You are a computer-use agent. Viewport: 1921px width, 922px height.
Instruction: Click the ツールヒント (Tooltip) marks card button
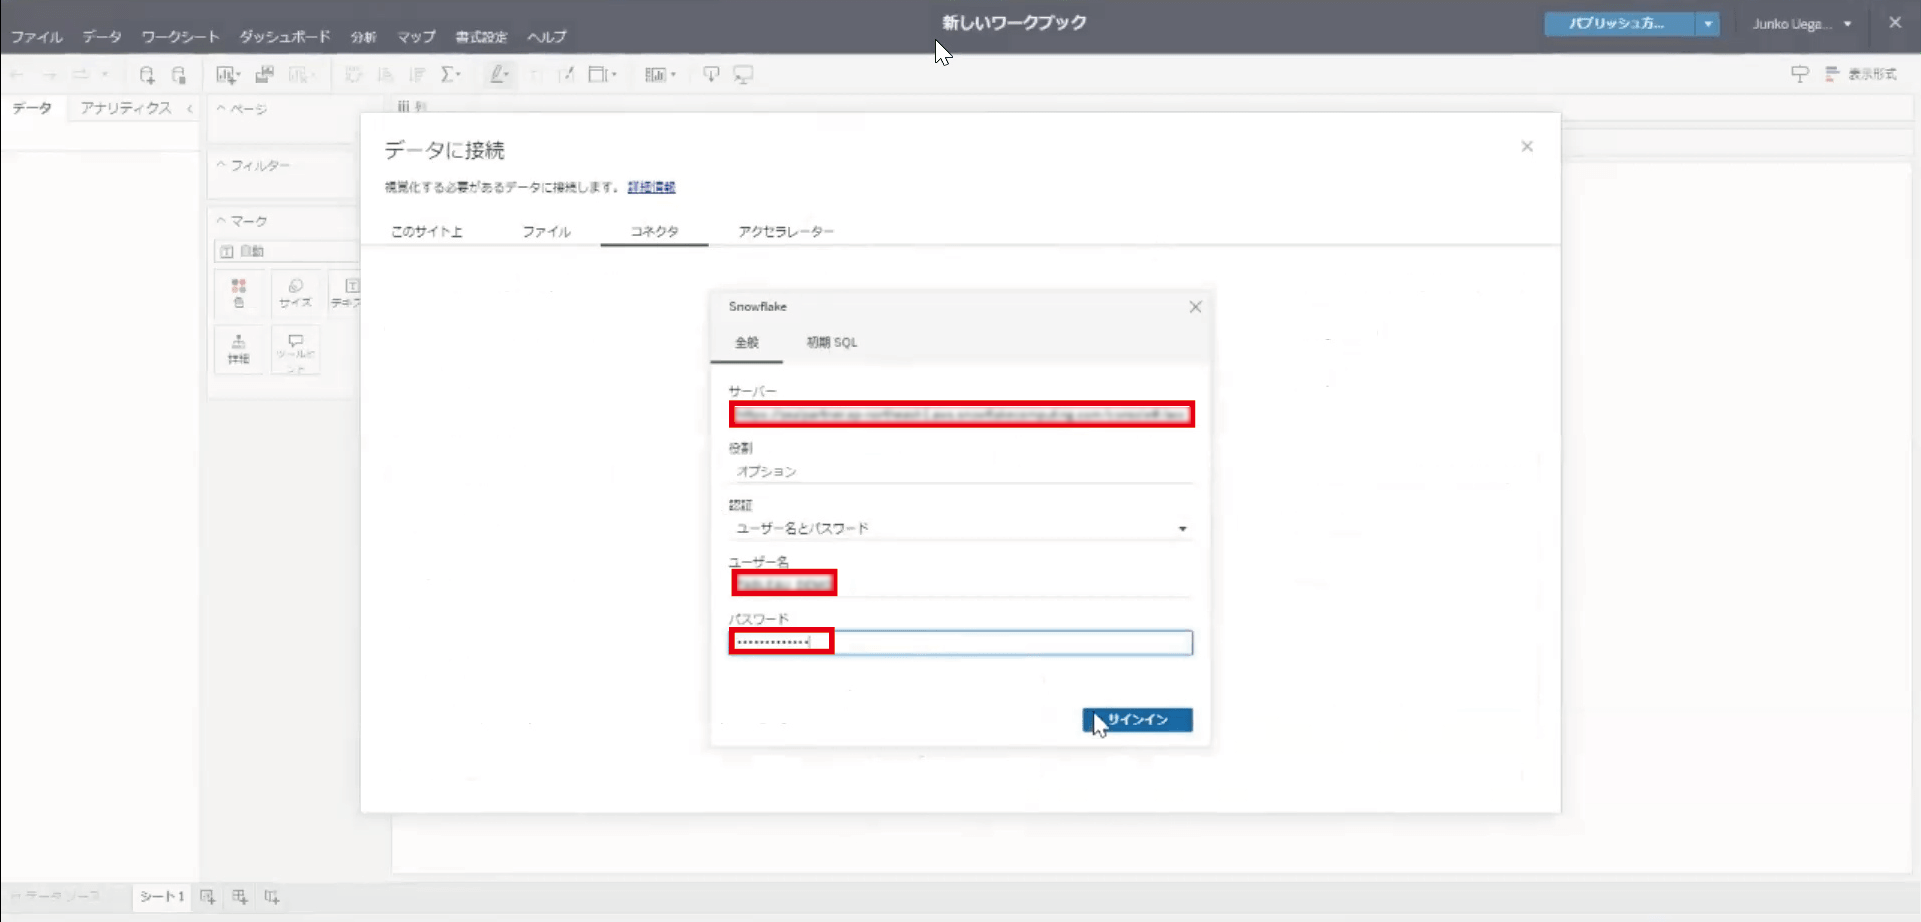(x=295, y=349)
